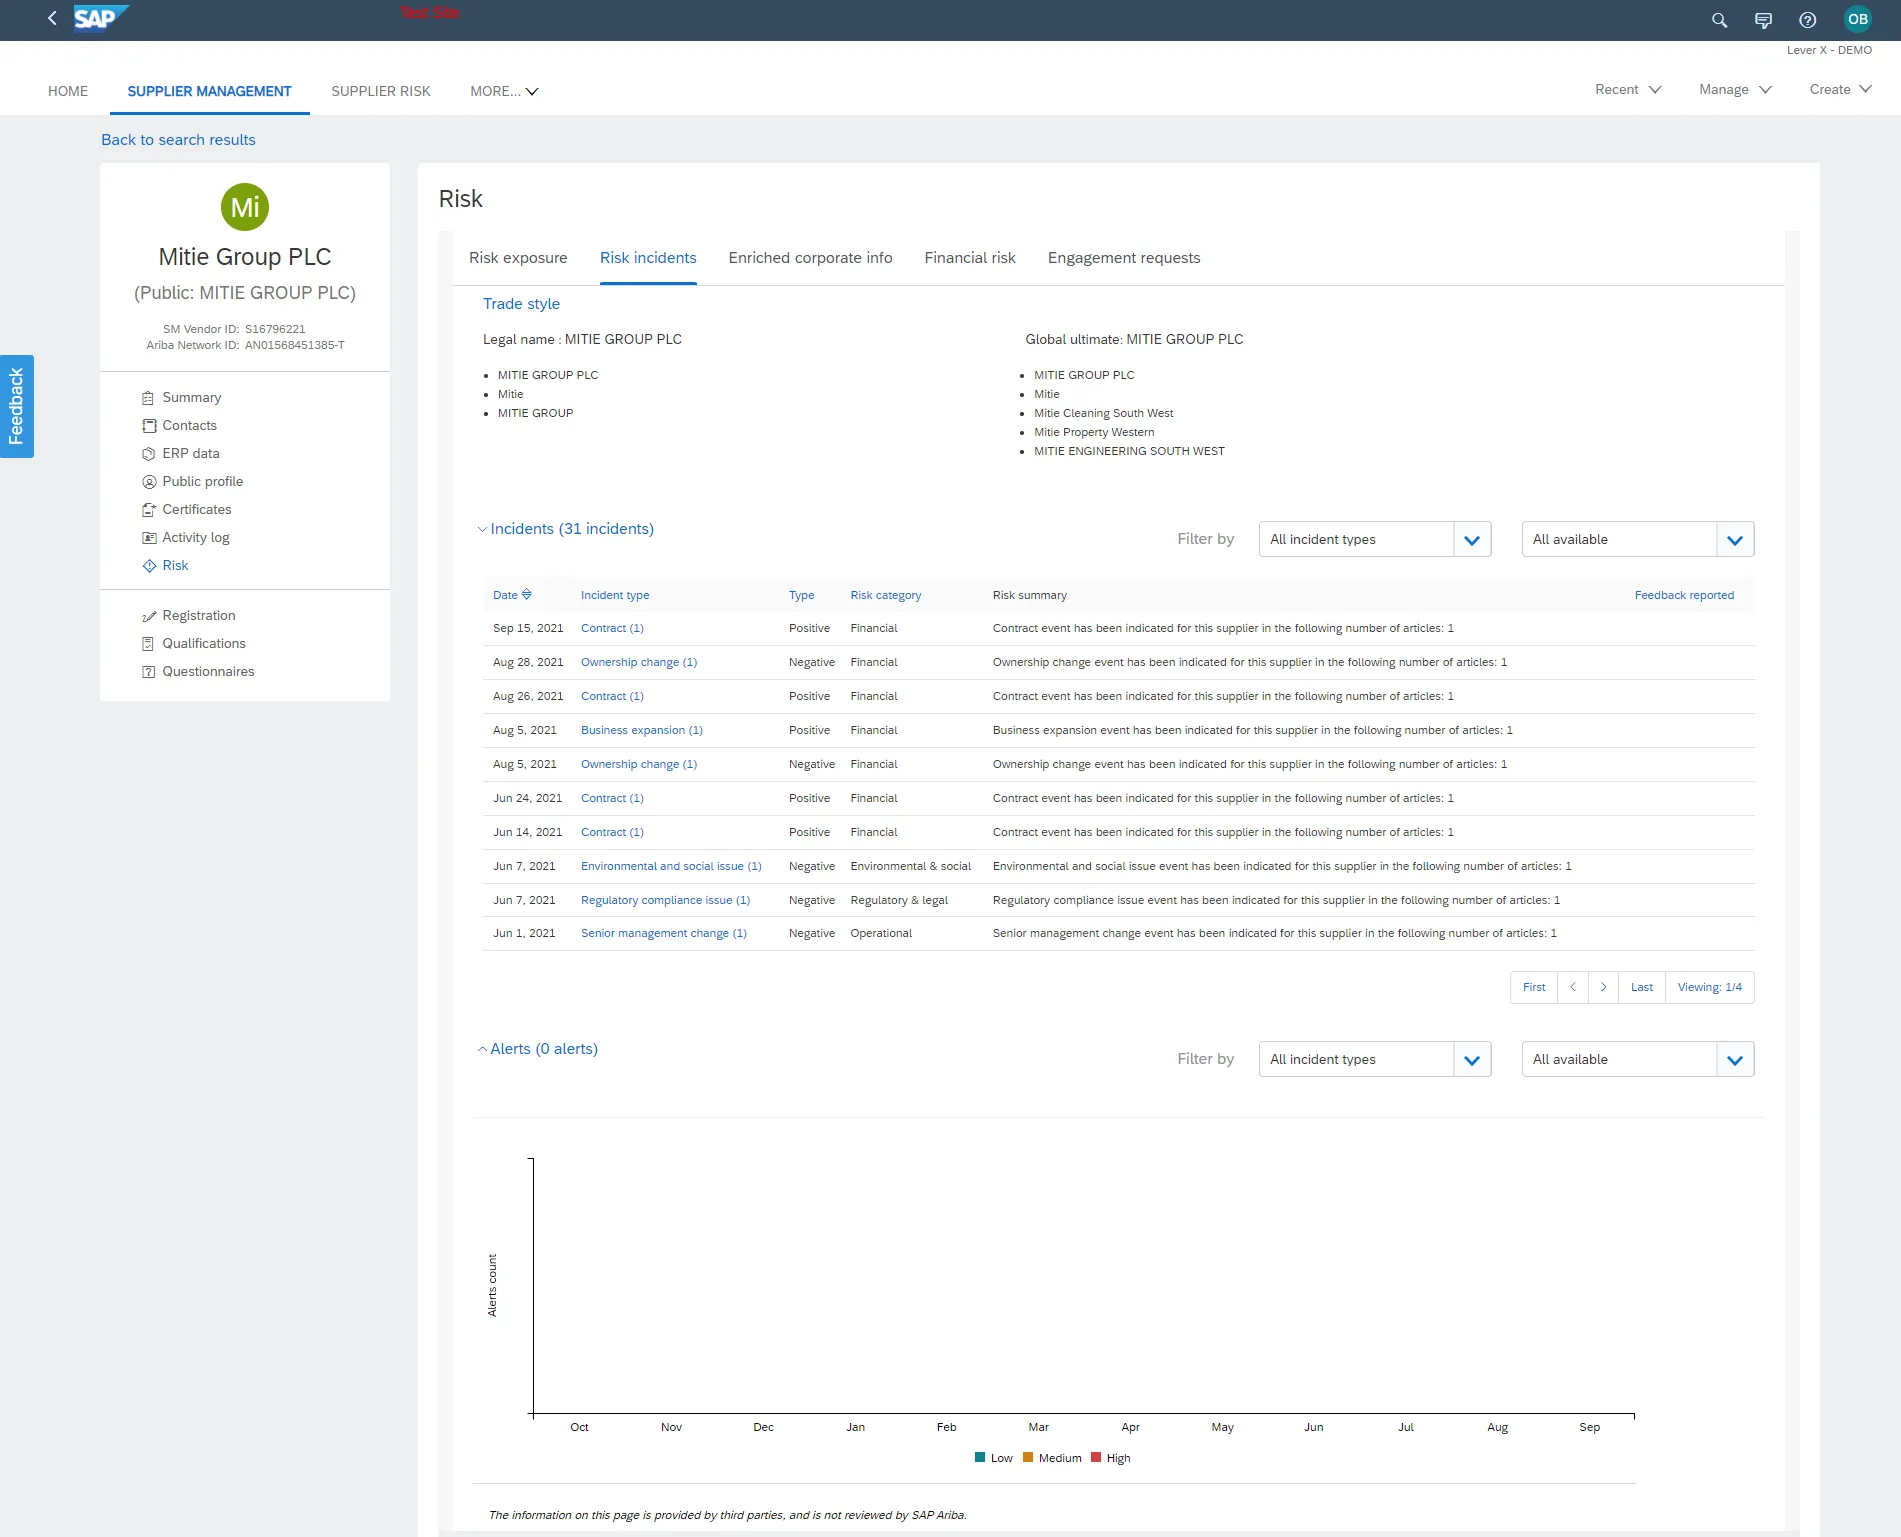
Task: Sort by the Date column arrow icon
Action: 527,595
